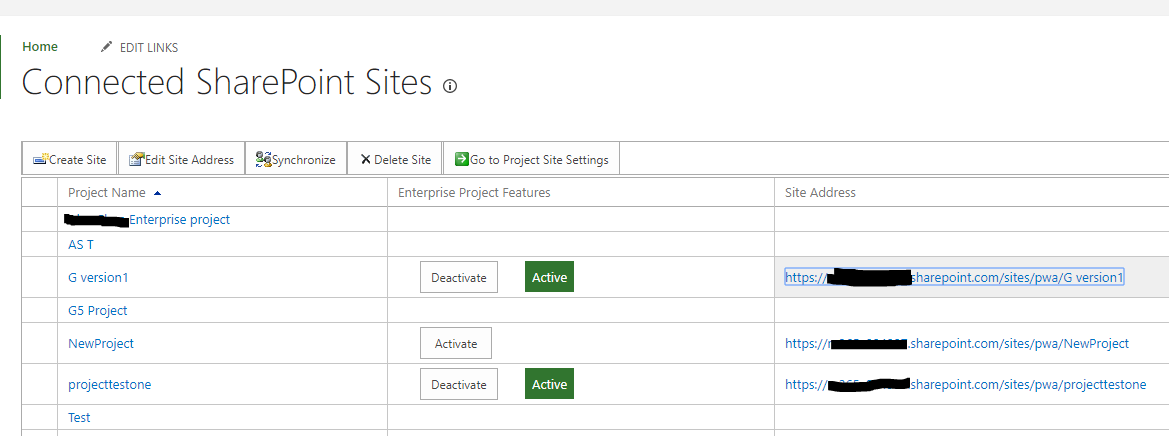Click the Create Site toolbar icon

tap(40, 159)
